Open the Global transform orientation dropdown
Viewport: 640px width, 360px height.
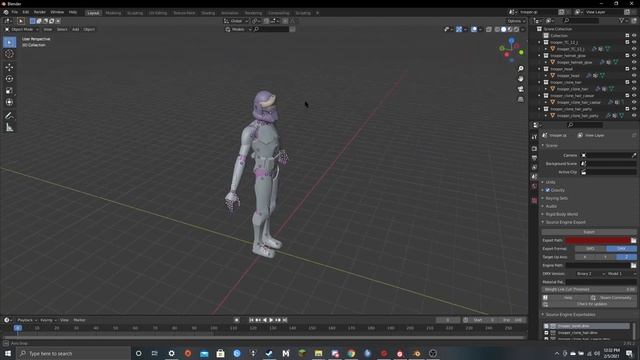pyautogui.click(x=236, y=21)
